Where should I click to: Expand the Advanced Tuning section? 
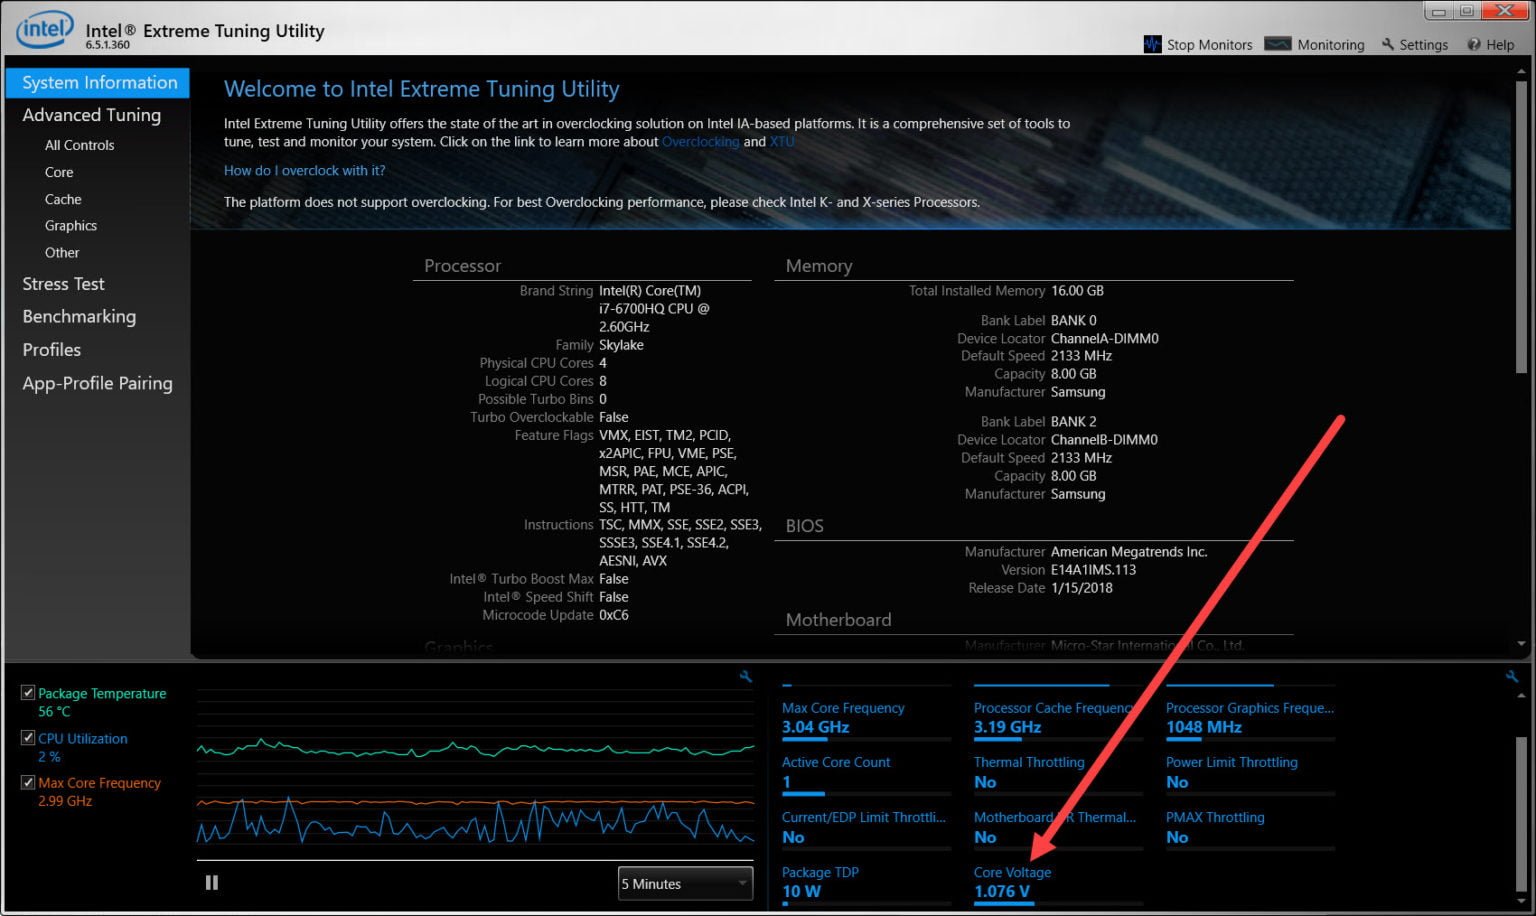(x=91, y=115)
